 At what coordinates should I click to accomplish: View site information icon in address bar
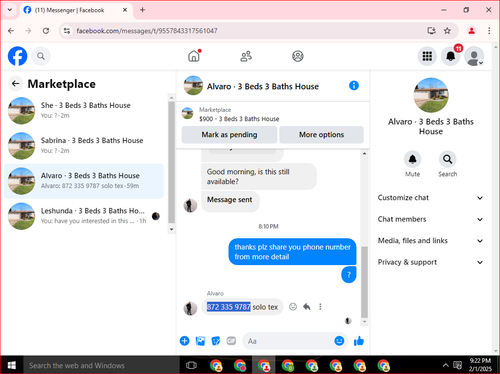click(x=67, y=31)
